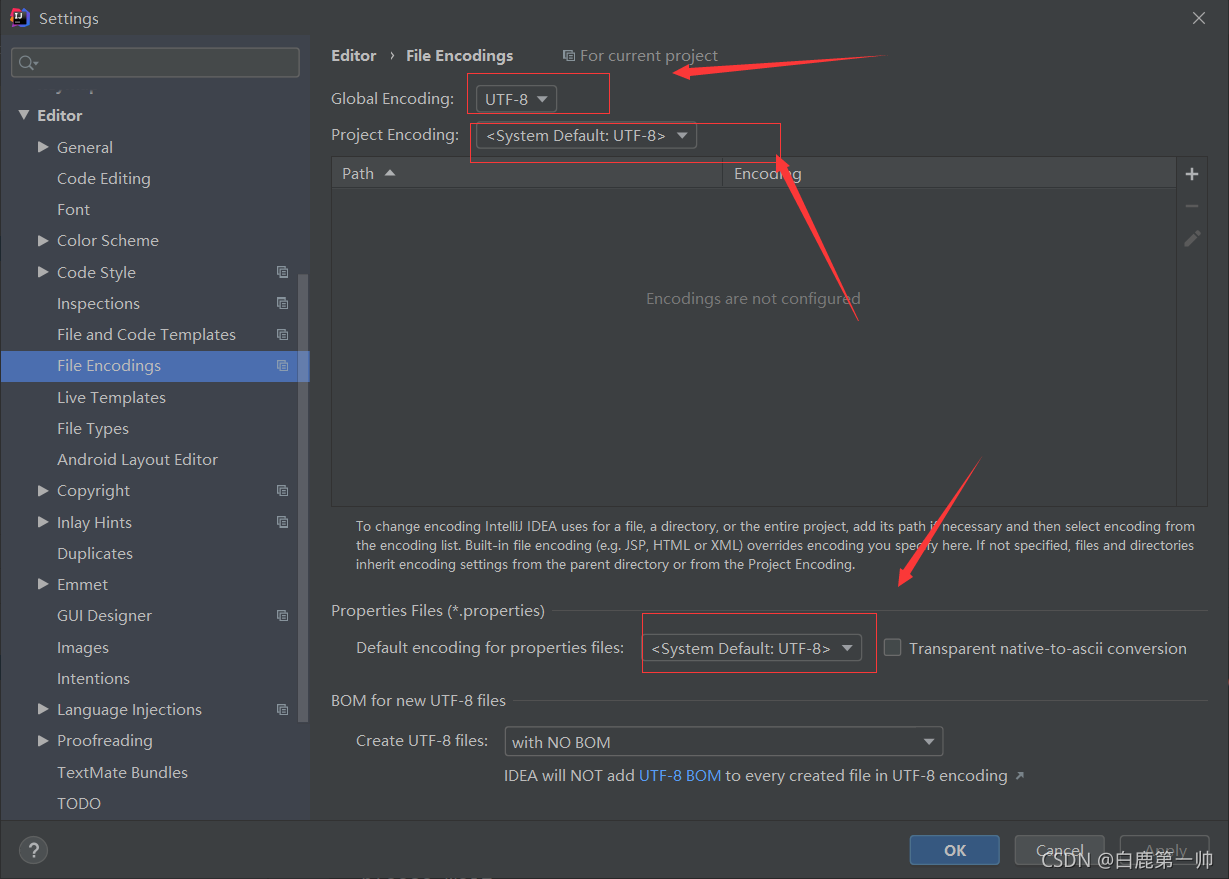
Task: Click the search magnifier icon
Action: pyautogui.click(x=27, y=63)
